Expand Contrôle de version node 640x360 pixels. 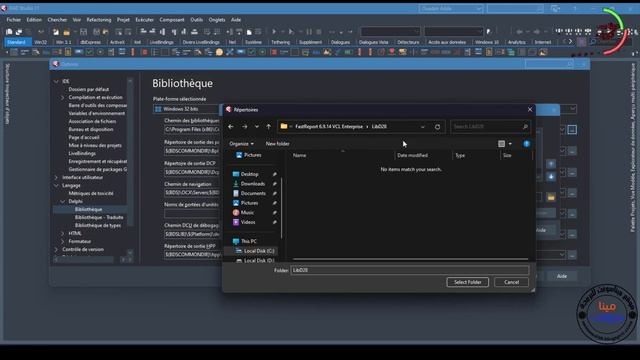coord(56,249)
